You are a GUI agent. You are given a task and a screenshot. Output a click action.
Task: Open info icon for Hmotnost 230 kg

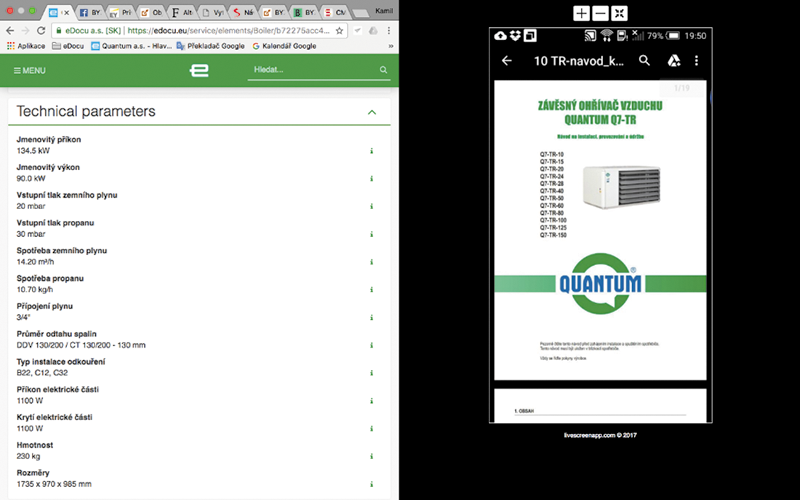click(372, 456)
